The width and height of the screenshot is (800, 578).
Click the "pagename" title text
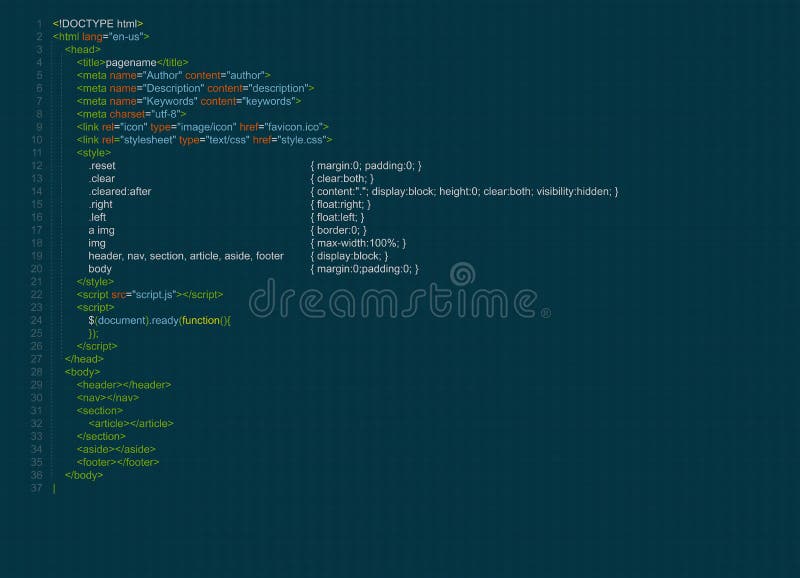tap(131, 63)
